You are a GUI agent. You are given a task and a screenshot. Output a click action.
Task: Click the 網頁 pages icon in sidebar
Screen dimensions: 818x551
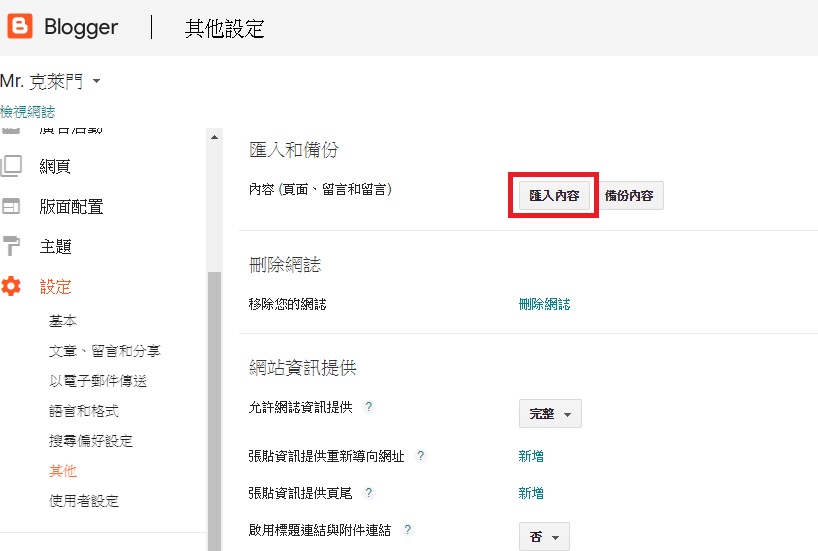click(12, 166)
